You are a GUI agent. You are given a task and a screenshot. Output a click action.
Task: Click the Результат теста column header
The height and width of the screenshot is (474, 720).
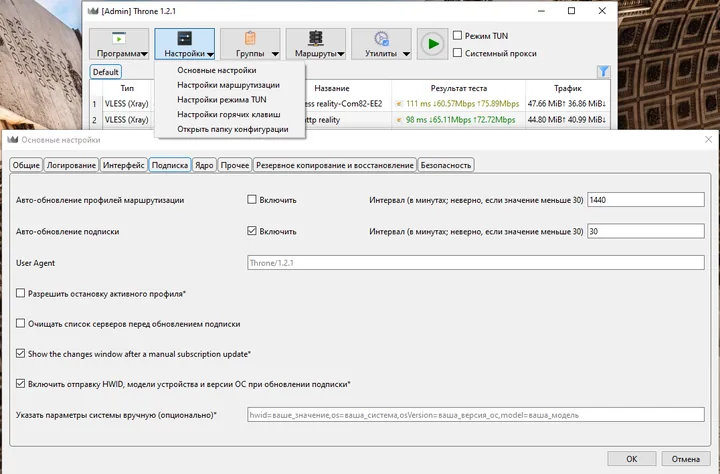click(458, 88)
